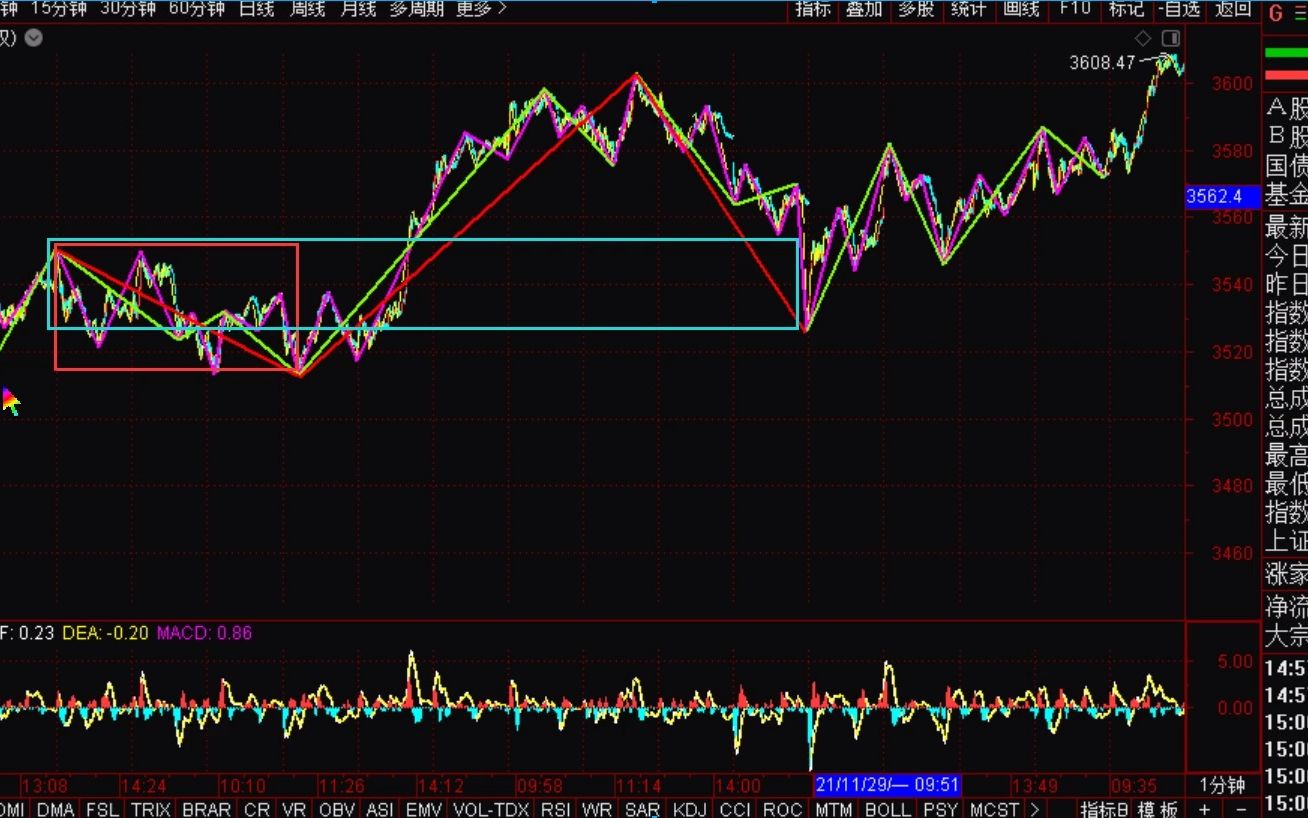Click the 5.00 MACD axis label
Viewport: 1308px width, 818px height.
[x=1237, y=661]
